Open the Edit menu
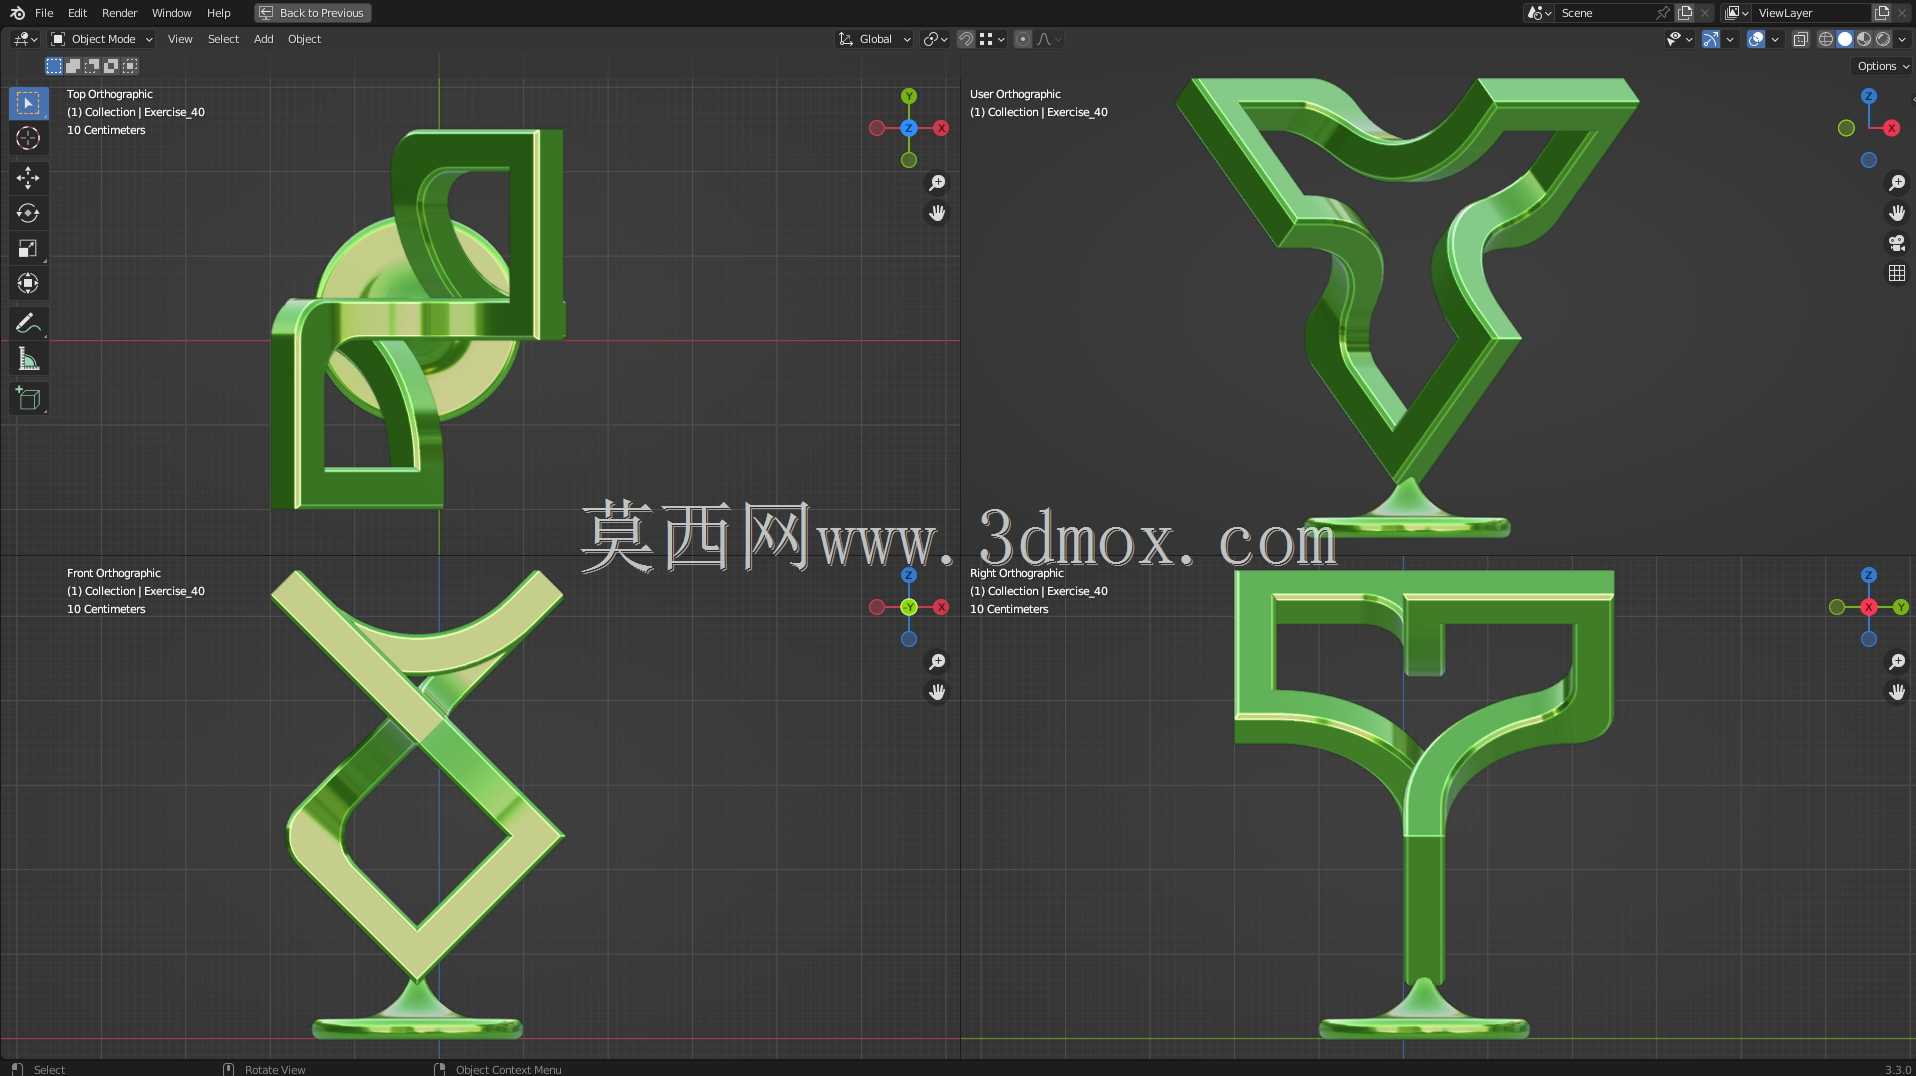Viewport: 1916px width, 1076px height. point(77,13)
